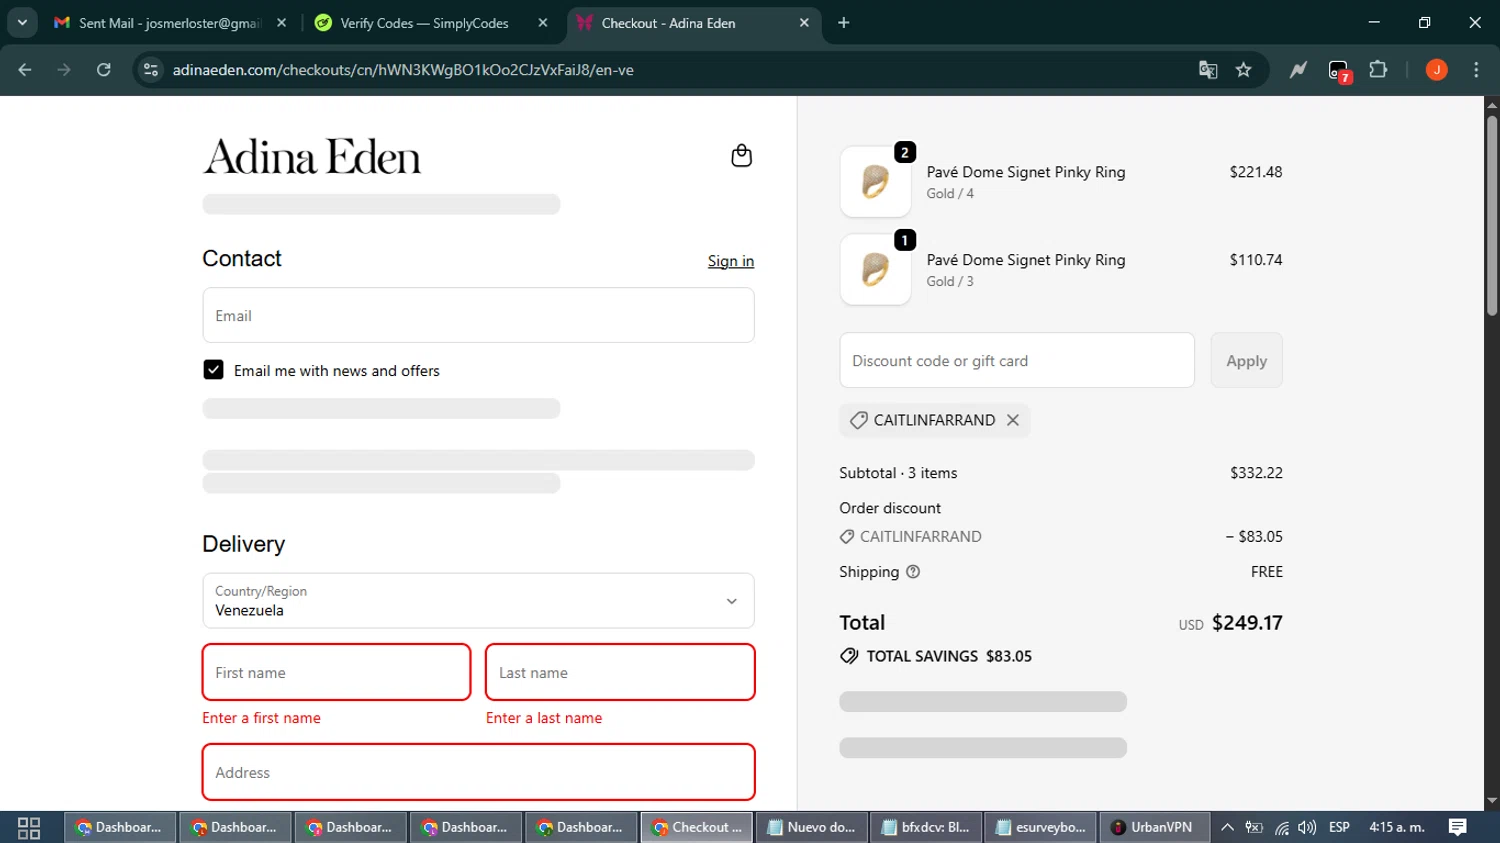Viewport: 1500px width, 843px height.
Task: Click the shipping info question mark icon
Action: point(912,572)
